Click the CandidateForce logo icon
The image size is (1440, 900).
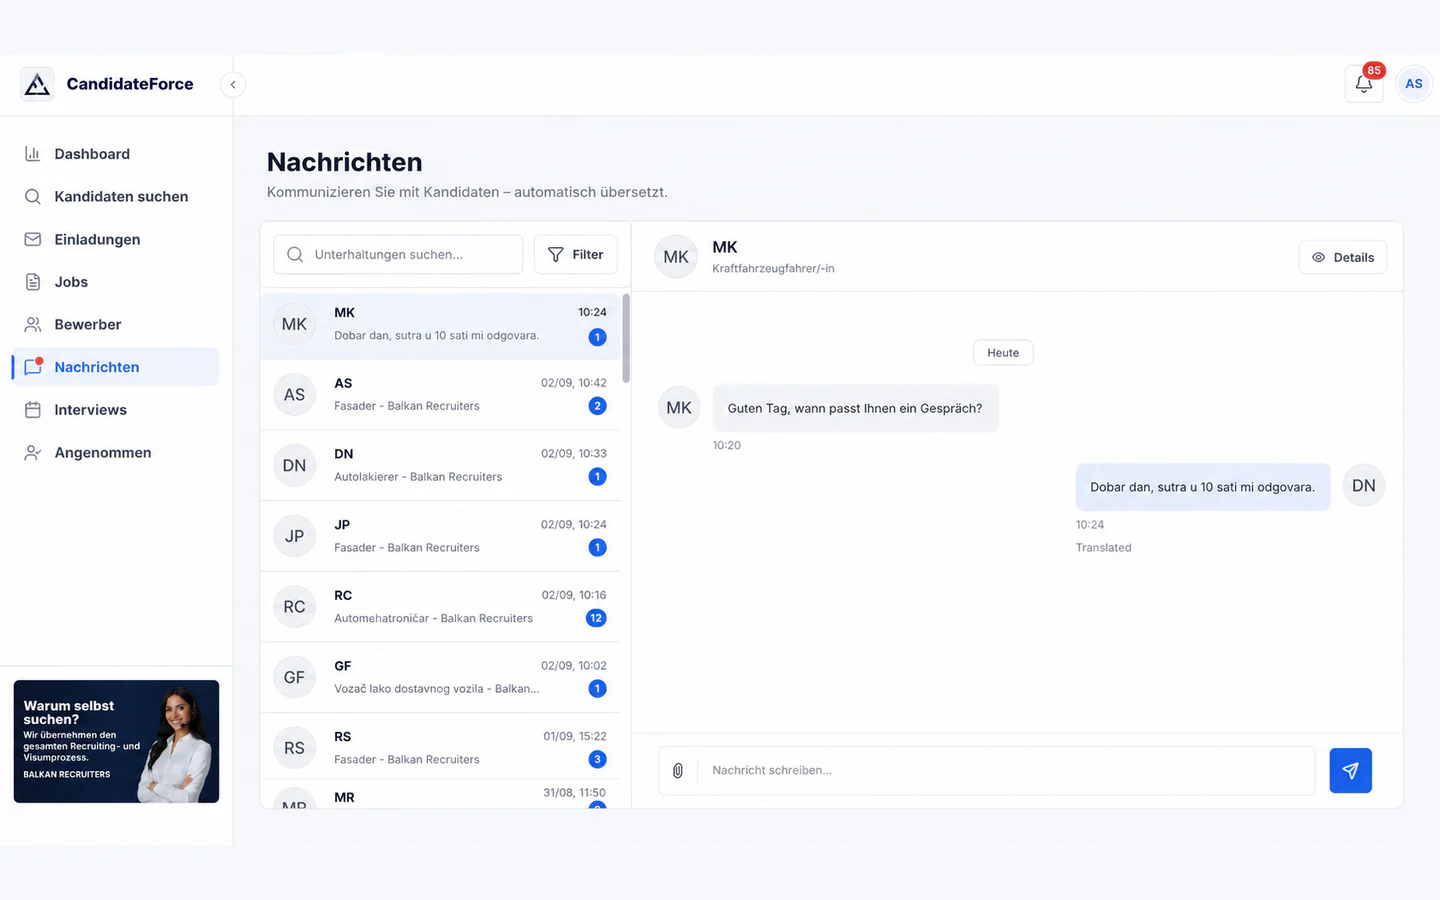(37, 84)
